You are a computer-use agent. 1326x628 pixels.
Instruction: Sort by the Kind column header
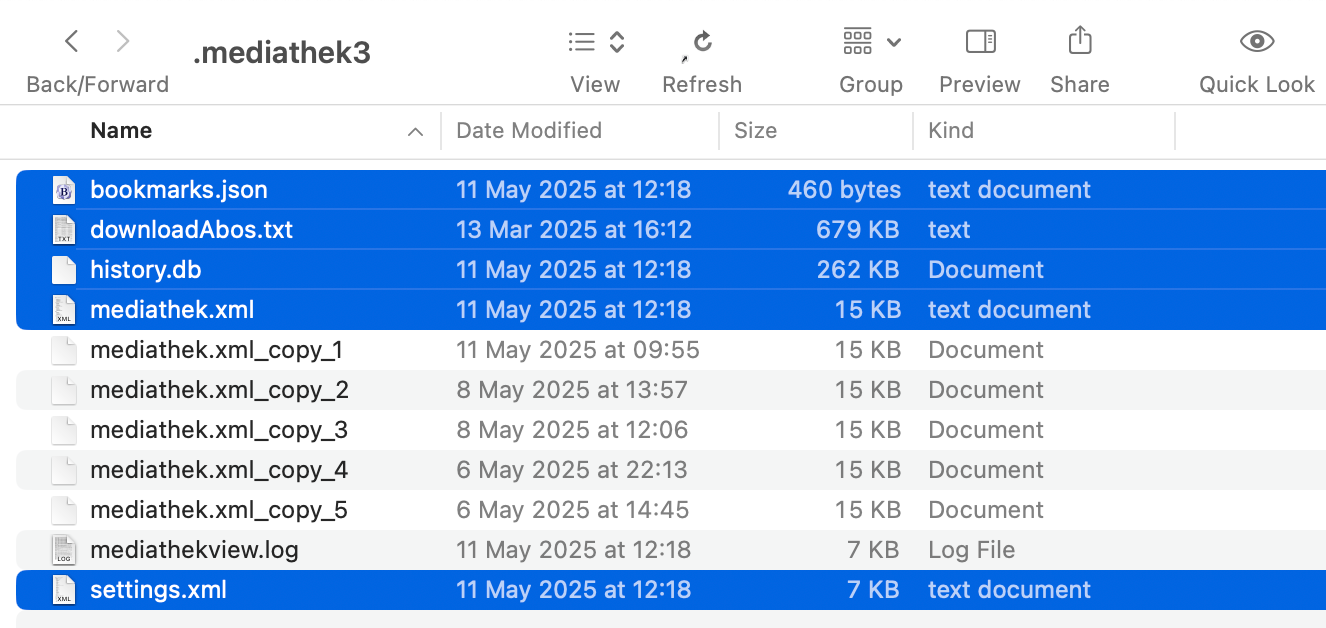(x=951, y=130)
